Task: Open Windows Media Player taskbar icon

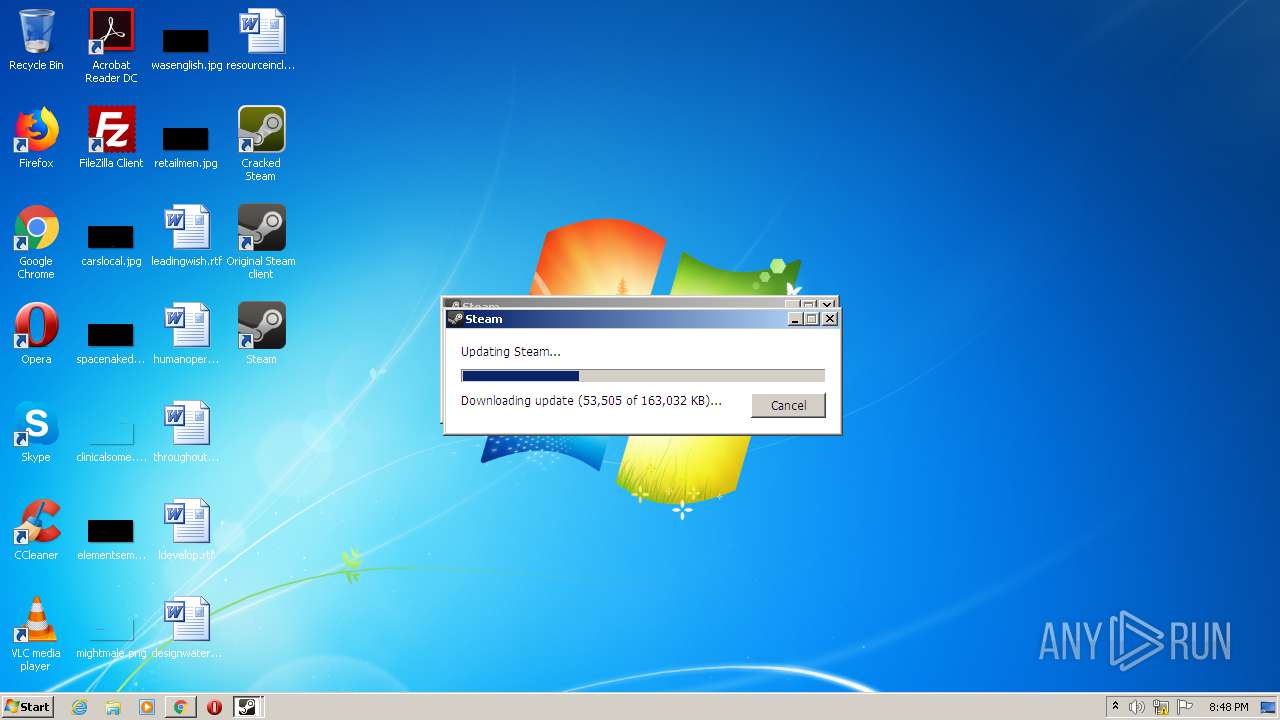Action: coord(147,707)
